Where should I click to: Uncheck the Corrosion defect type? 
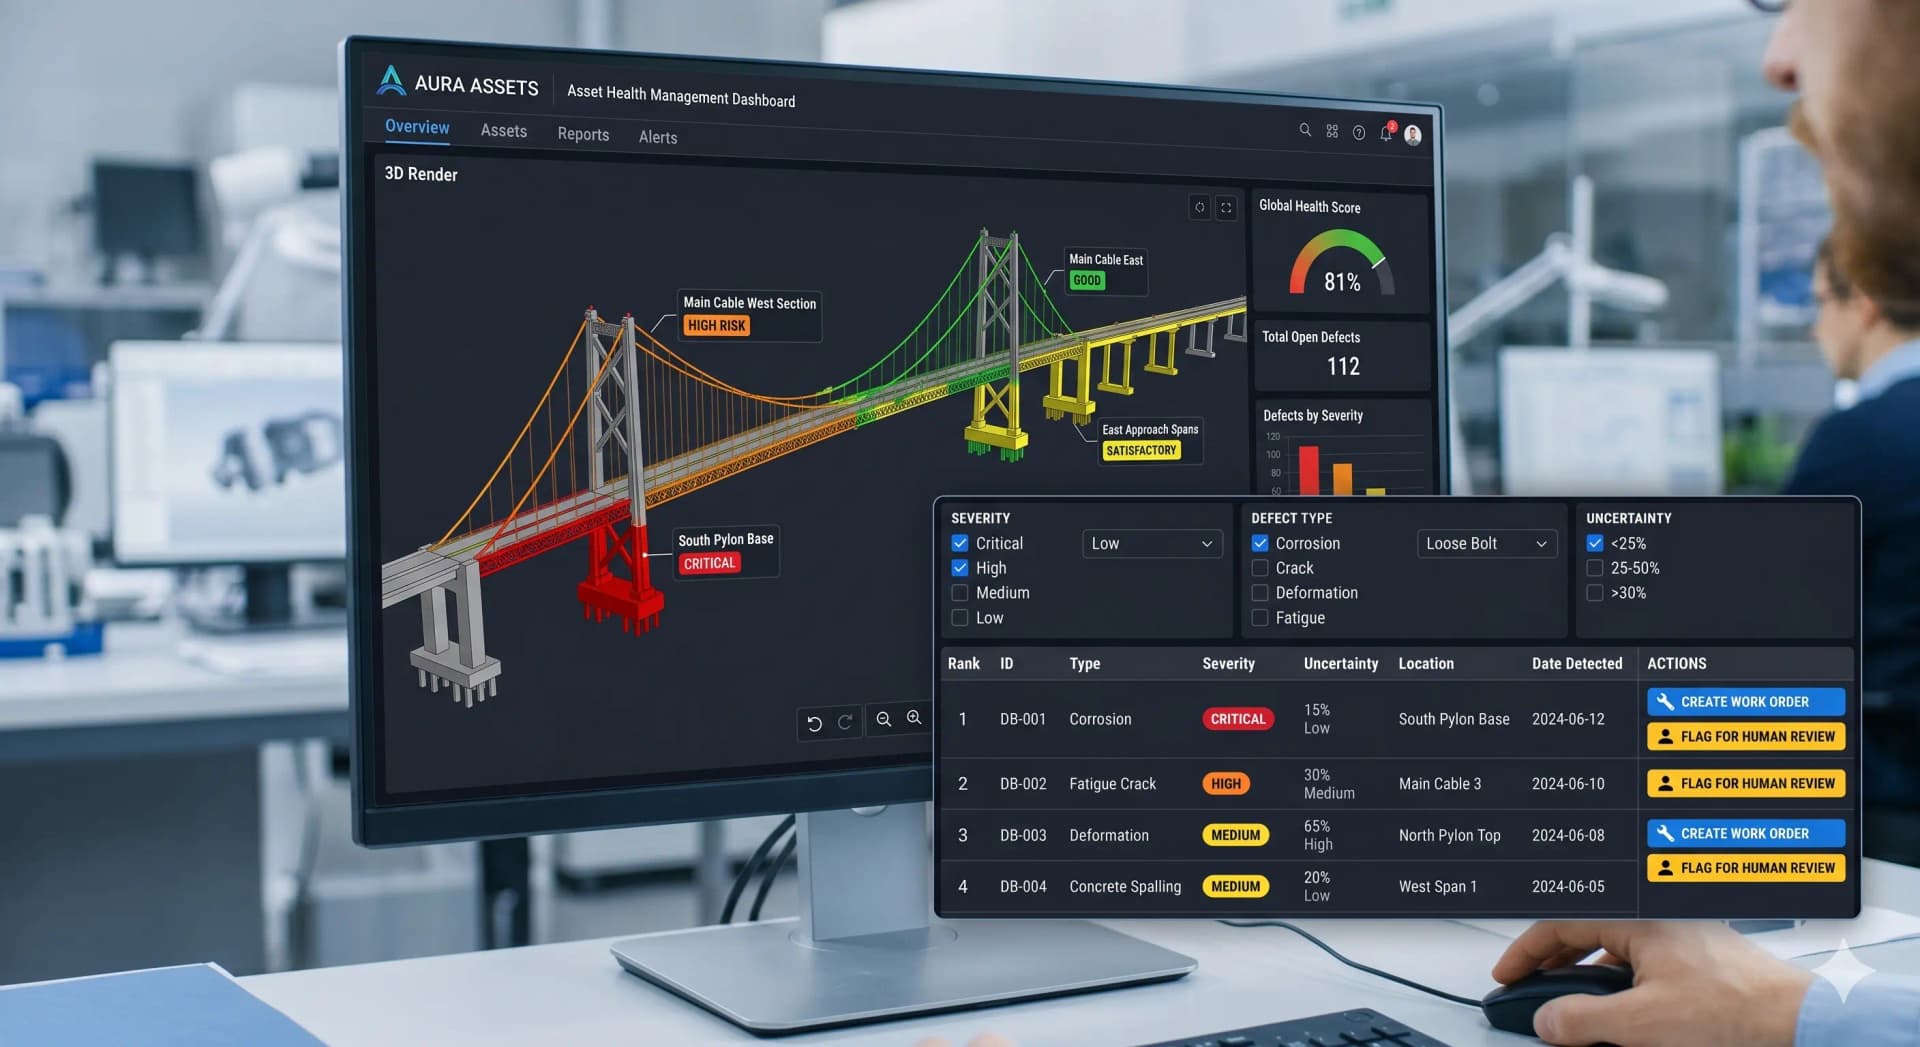(x=1260, y=543)
